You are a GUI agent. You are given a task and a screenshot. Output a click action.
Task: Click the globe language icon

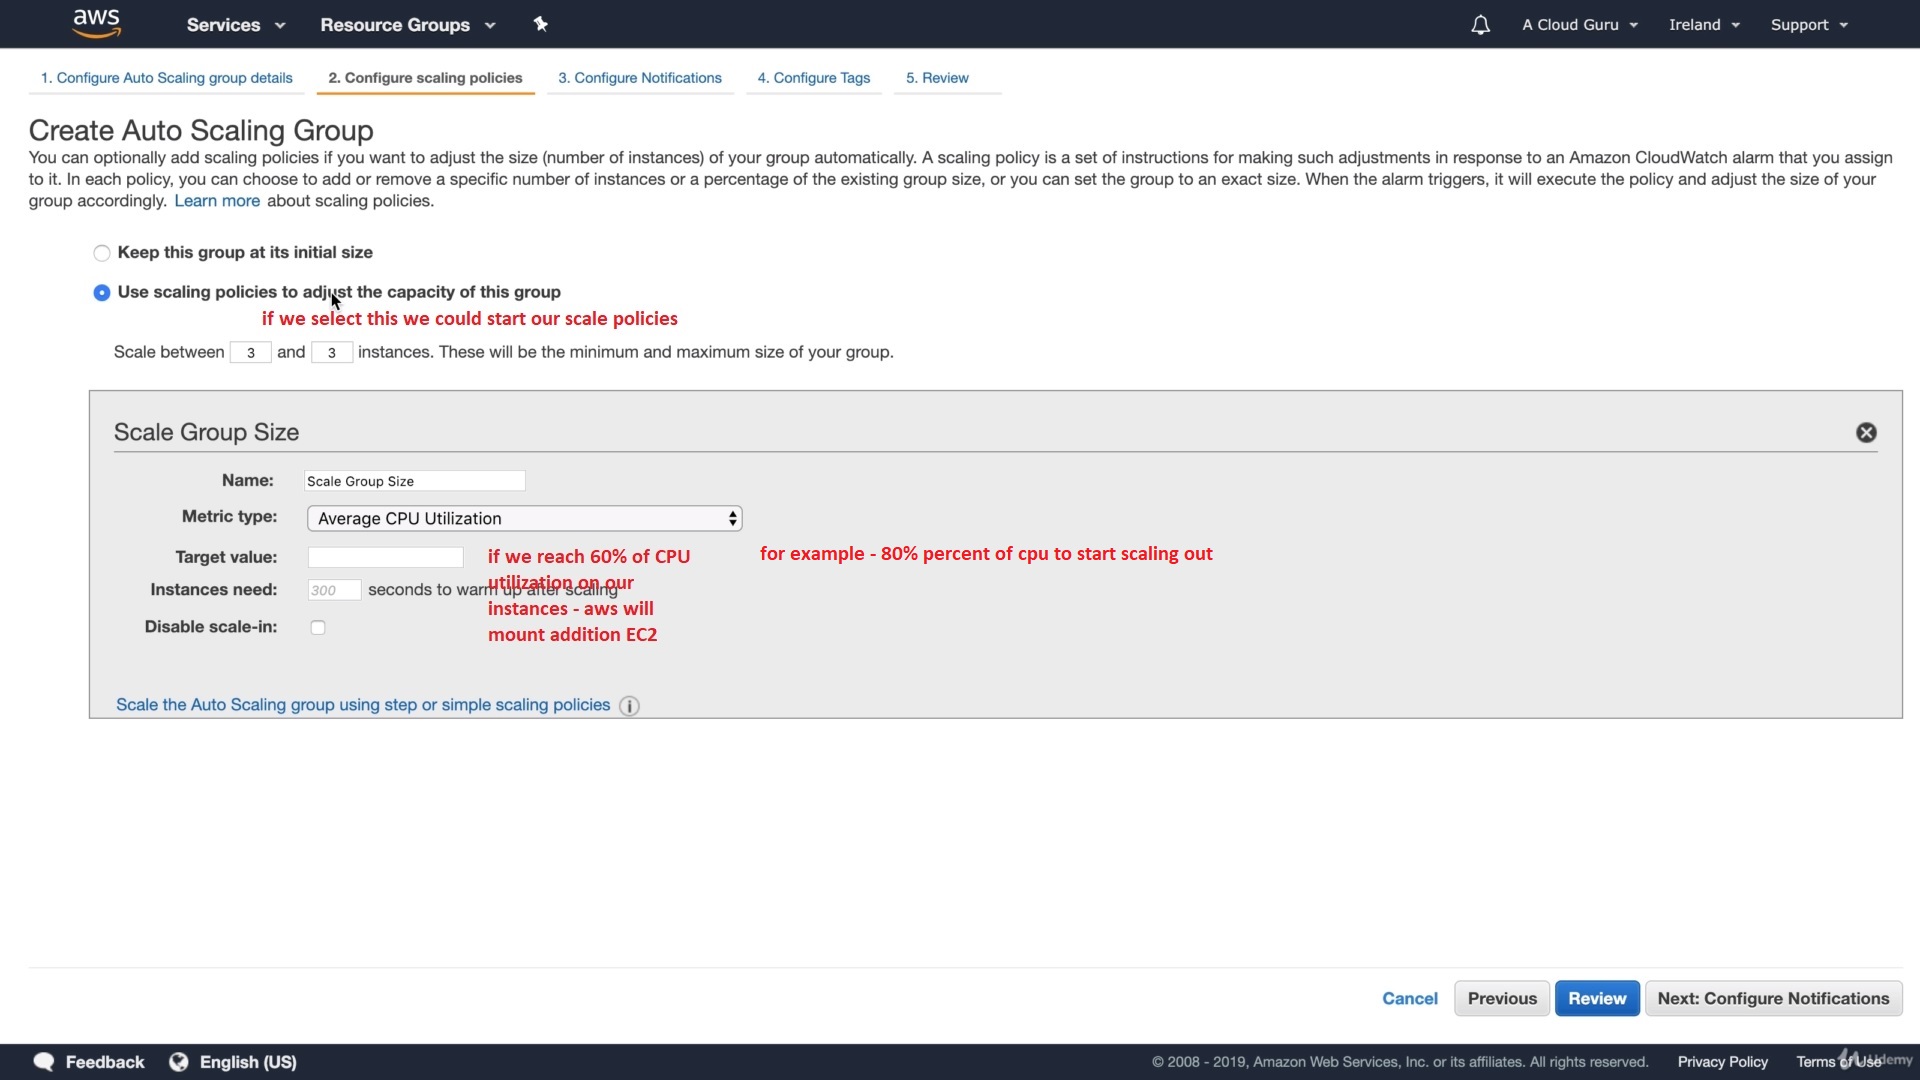click(x=179, y=1062)
